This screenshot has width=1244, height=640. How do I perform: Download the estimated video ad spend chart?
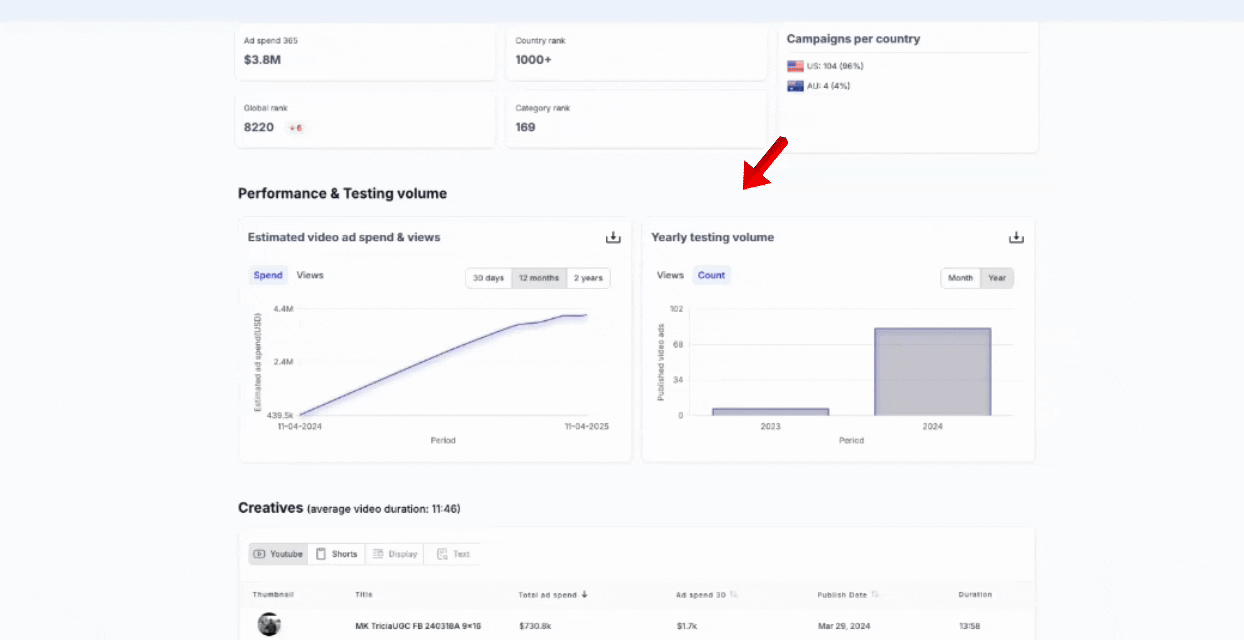point(613,238)
